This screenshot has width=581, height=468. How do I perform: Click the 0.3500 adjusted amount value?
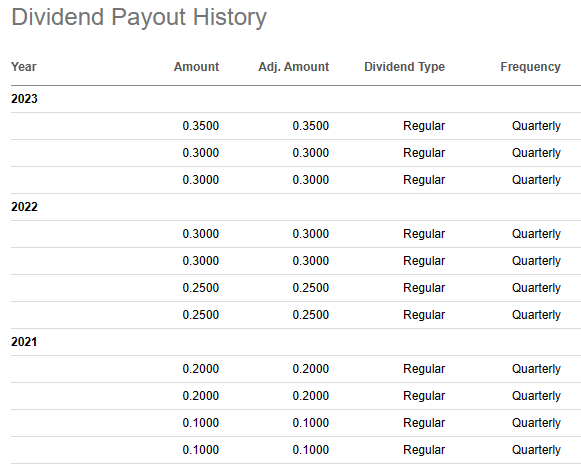click(x=311, y=126)
